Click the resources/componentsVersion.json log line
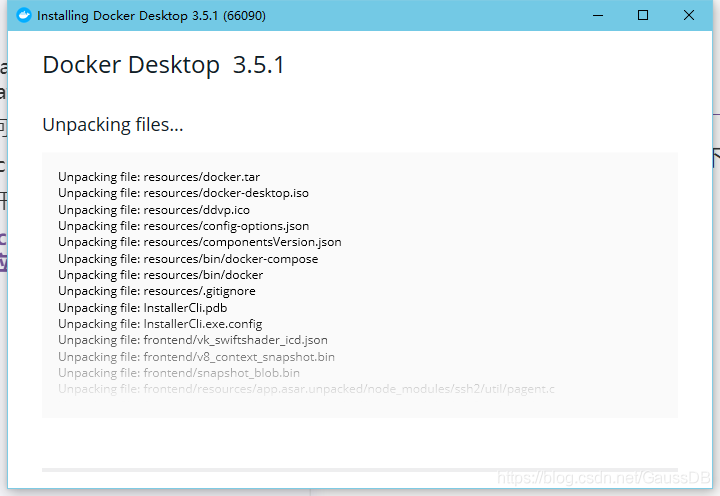720x496 pixels. 200,242
